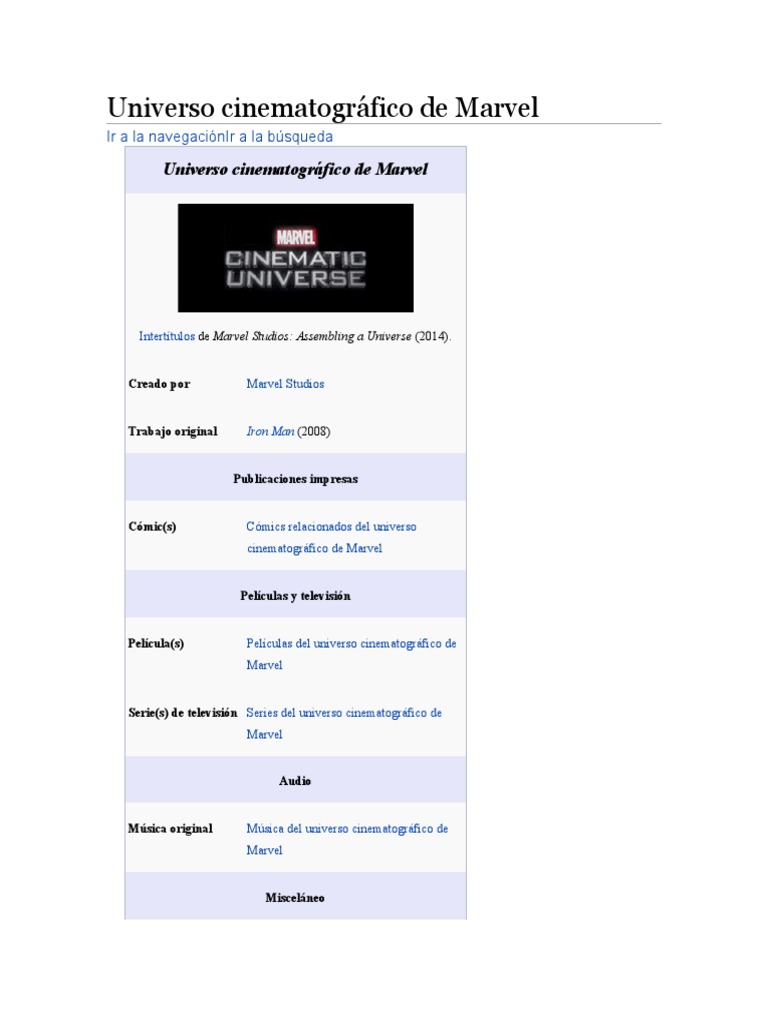Click 'Marvel Studios: Assembling a Universe' caption
This screenshot has width=768, height=1024.
312,336
